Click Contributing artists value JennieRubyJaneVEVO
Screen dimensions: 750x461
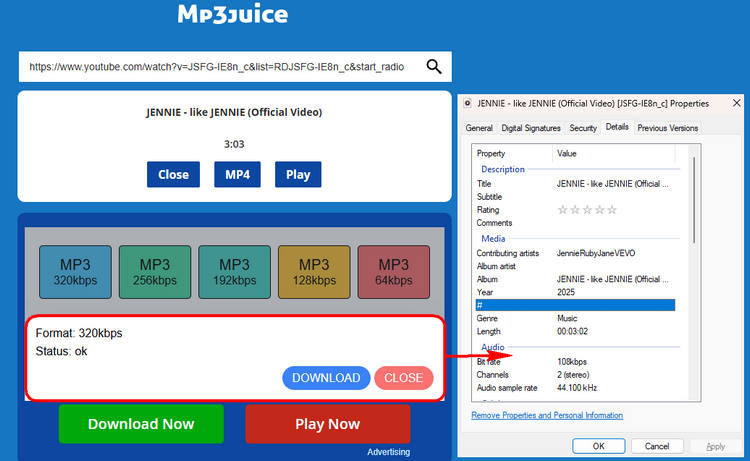(x=596, y=253)
